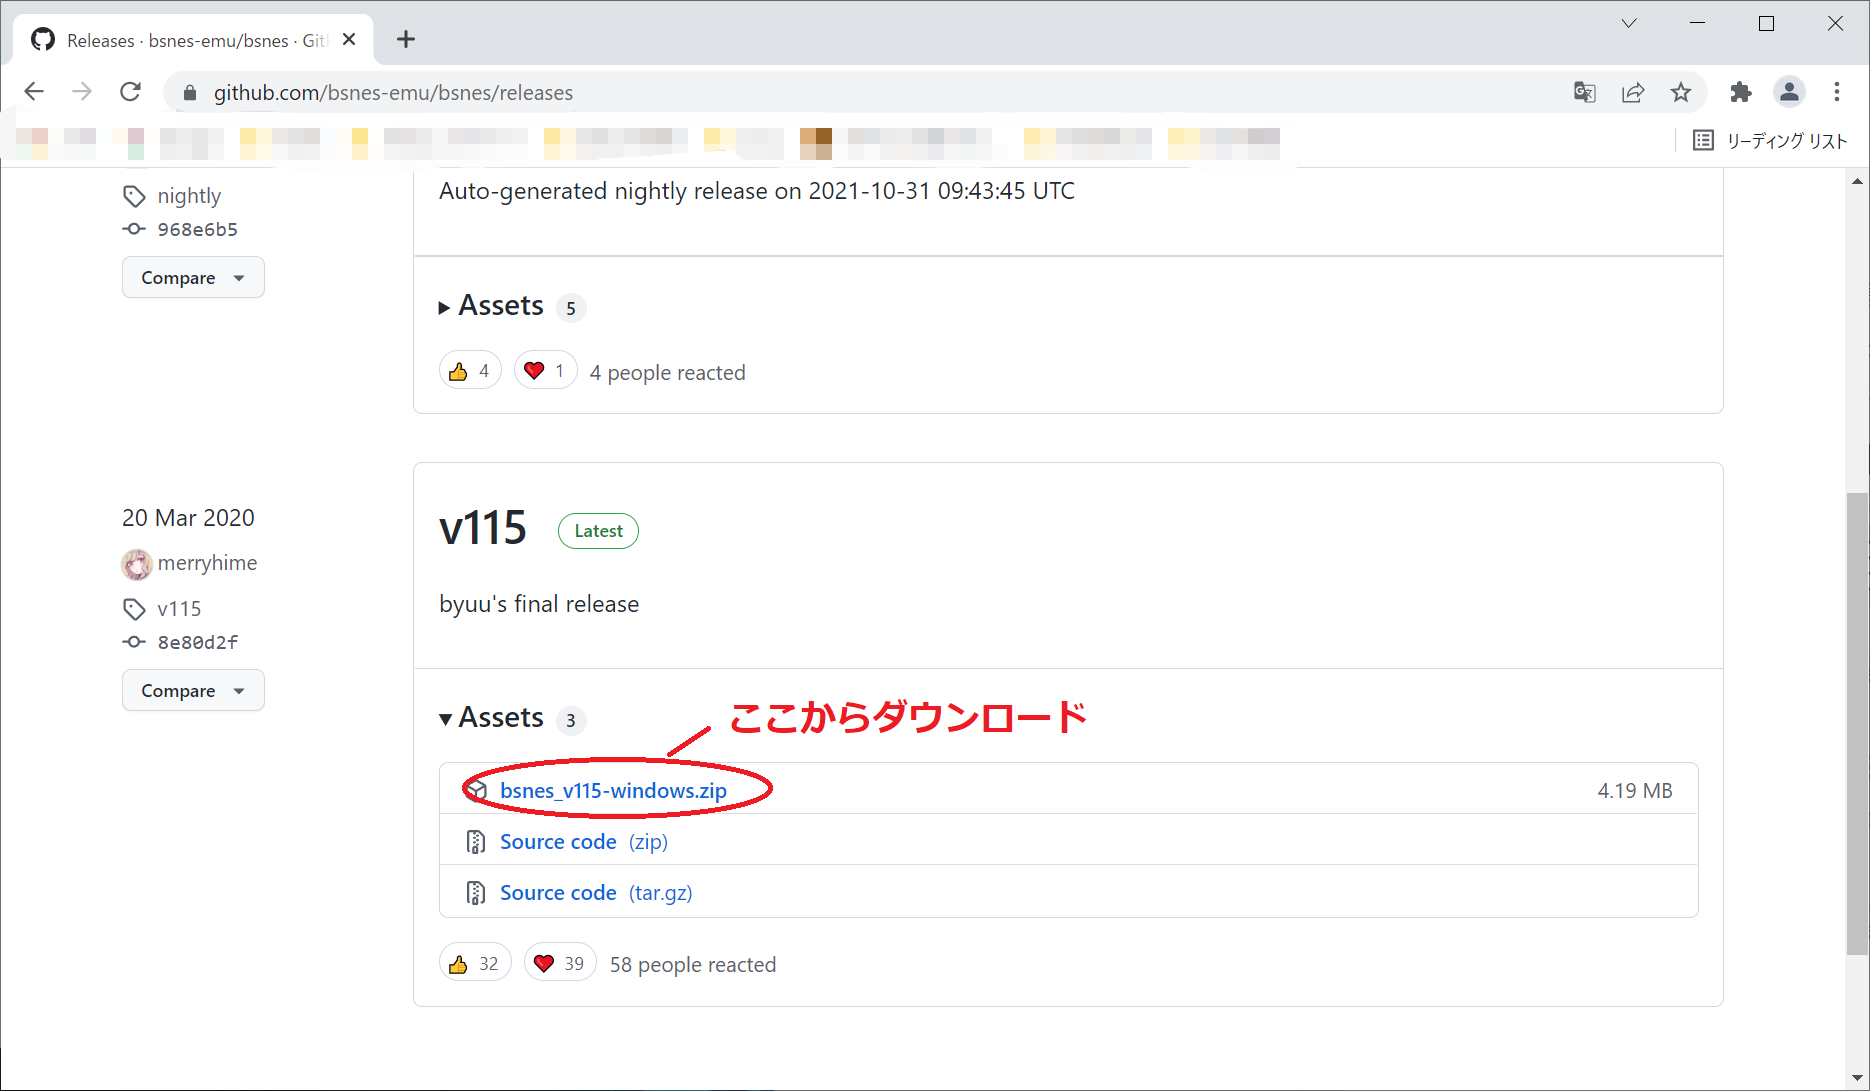Click the share page icon
Image resolution: width=1870 pixels, height=1091 pixels.
[x=1633, y=92]
